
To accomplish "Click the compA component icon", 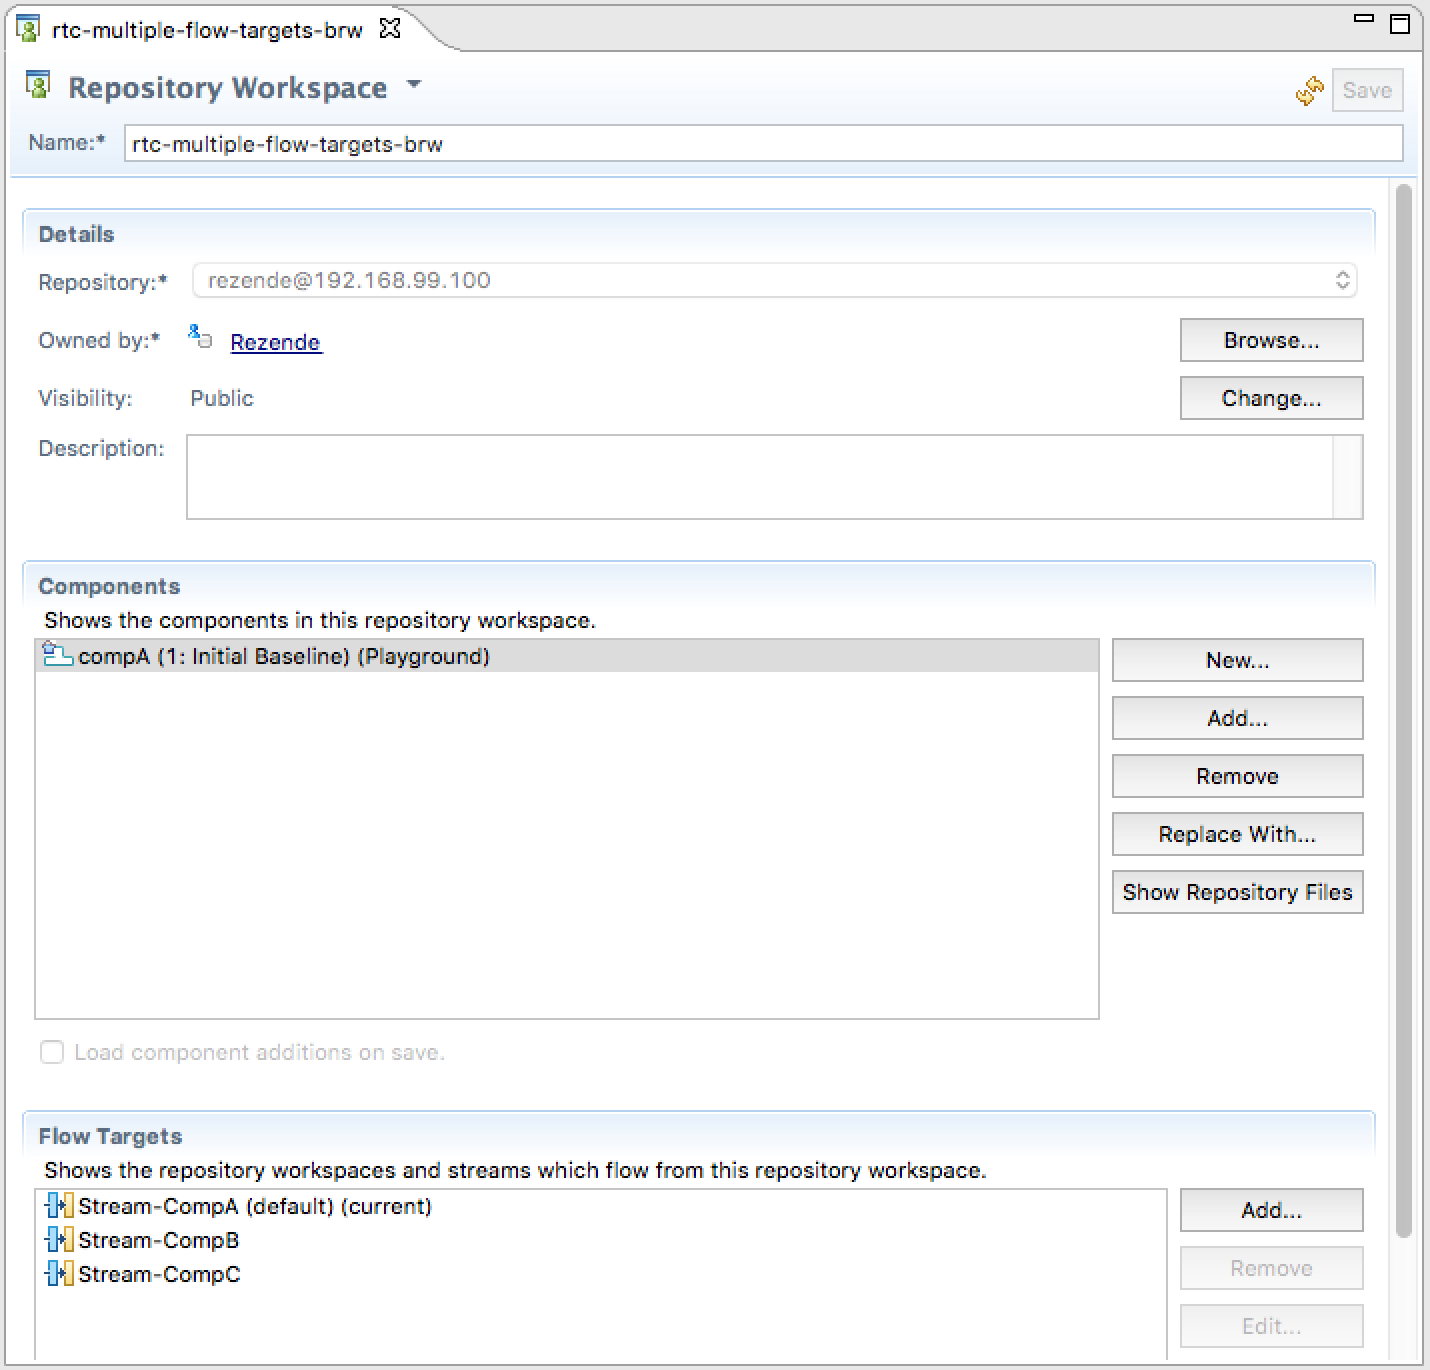I will point(58,656).
